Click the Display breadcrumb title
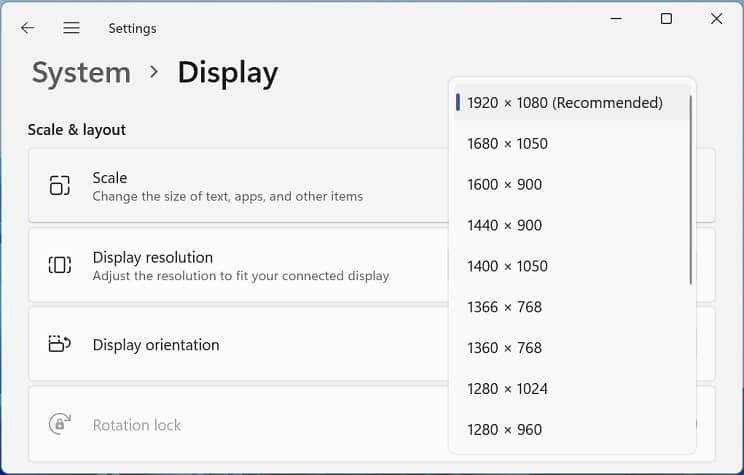This screenshot has width=744, height=475. click(x=228, y=73)
